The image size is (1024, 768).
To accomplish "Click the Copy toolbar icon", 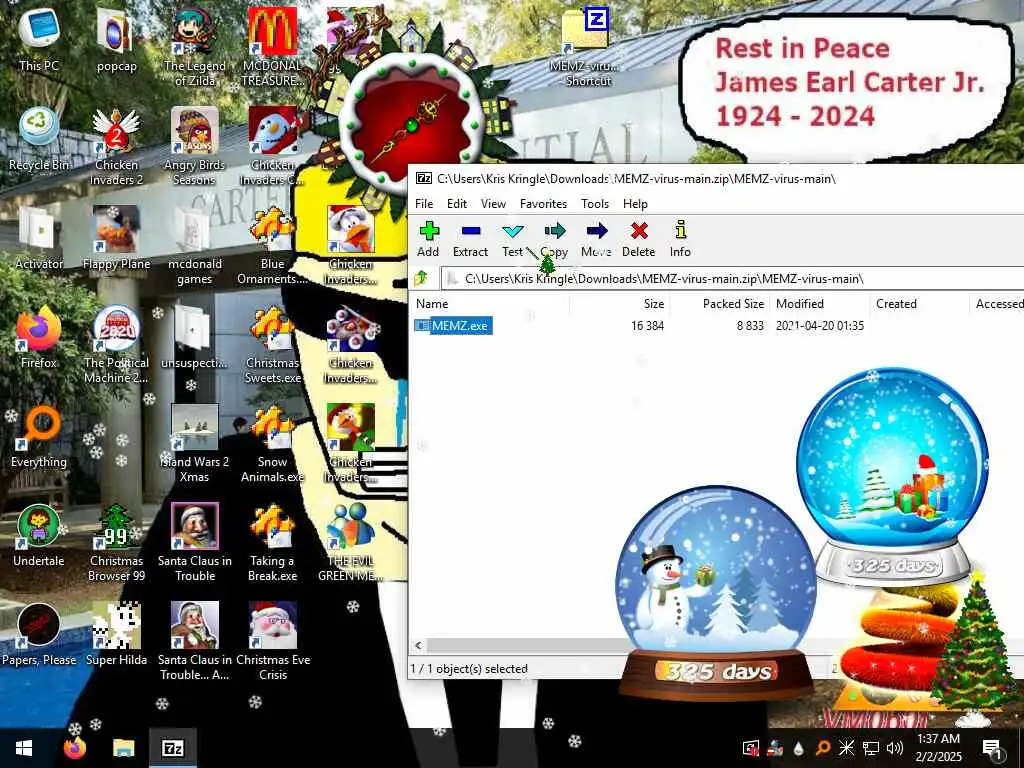I will pos(554,239).
